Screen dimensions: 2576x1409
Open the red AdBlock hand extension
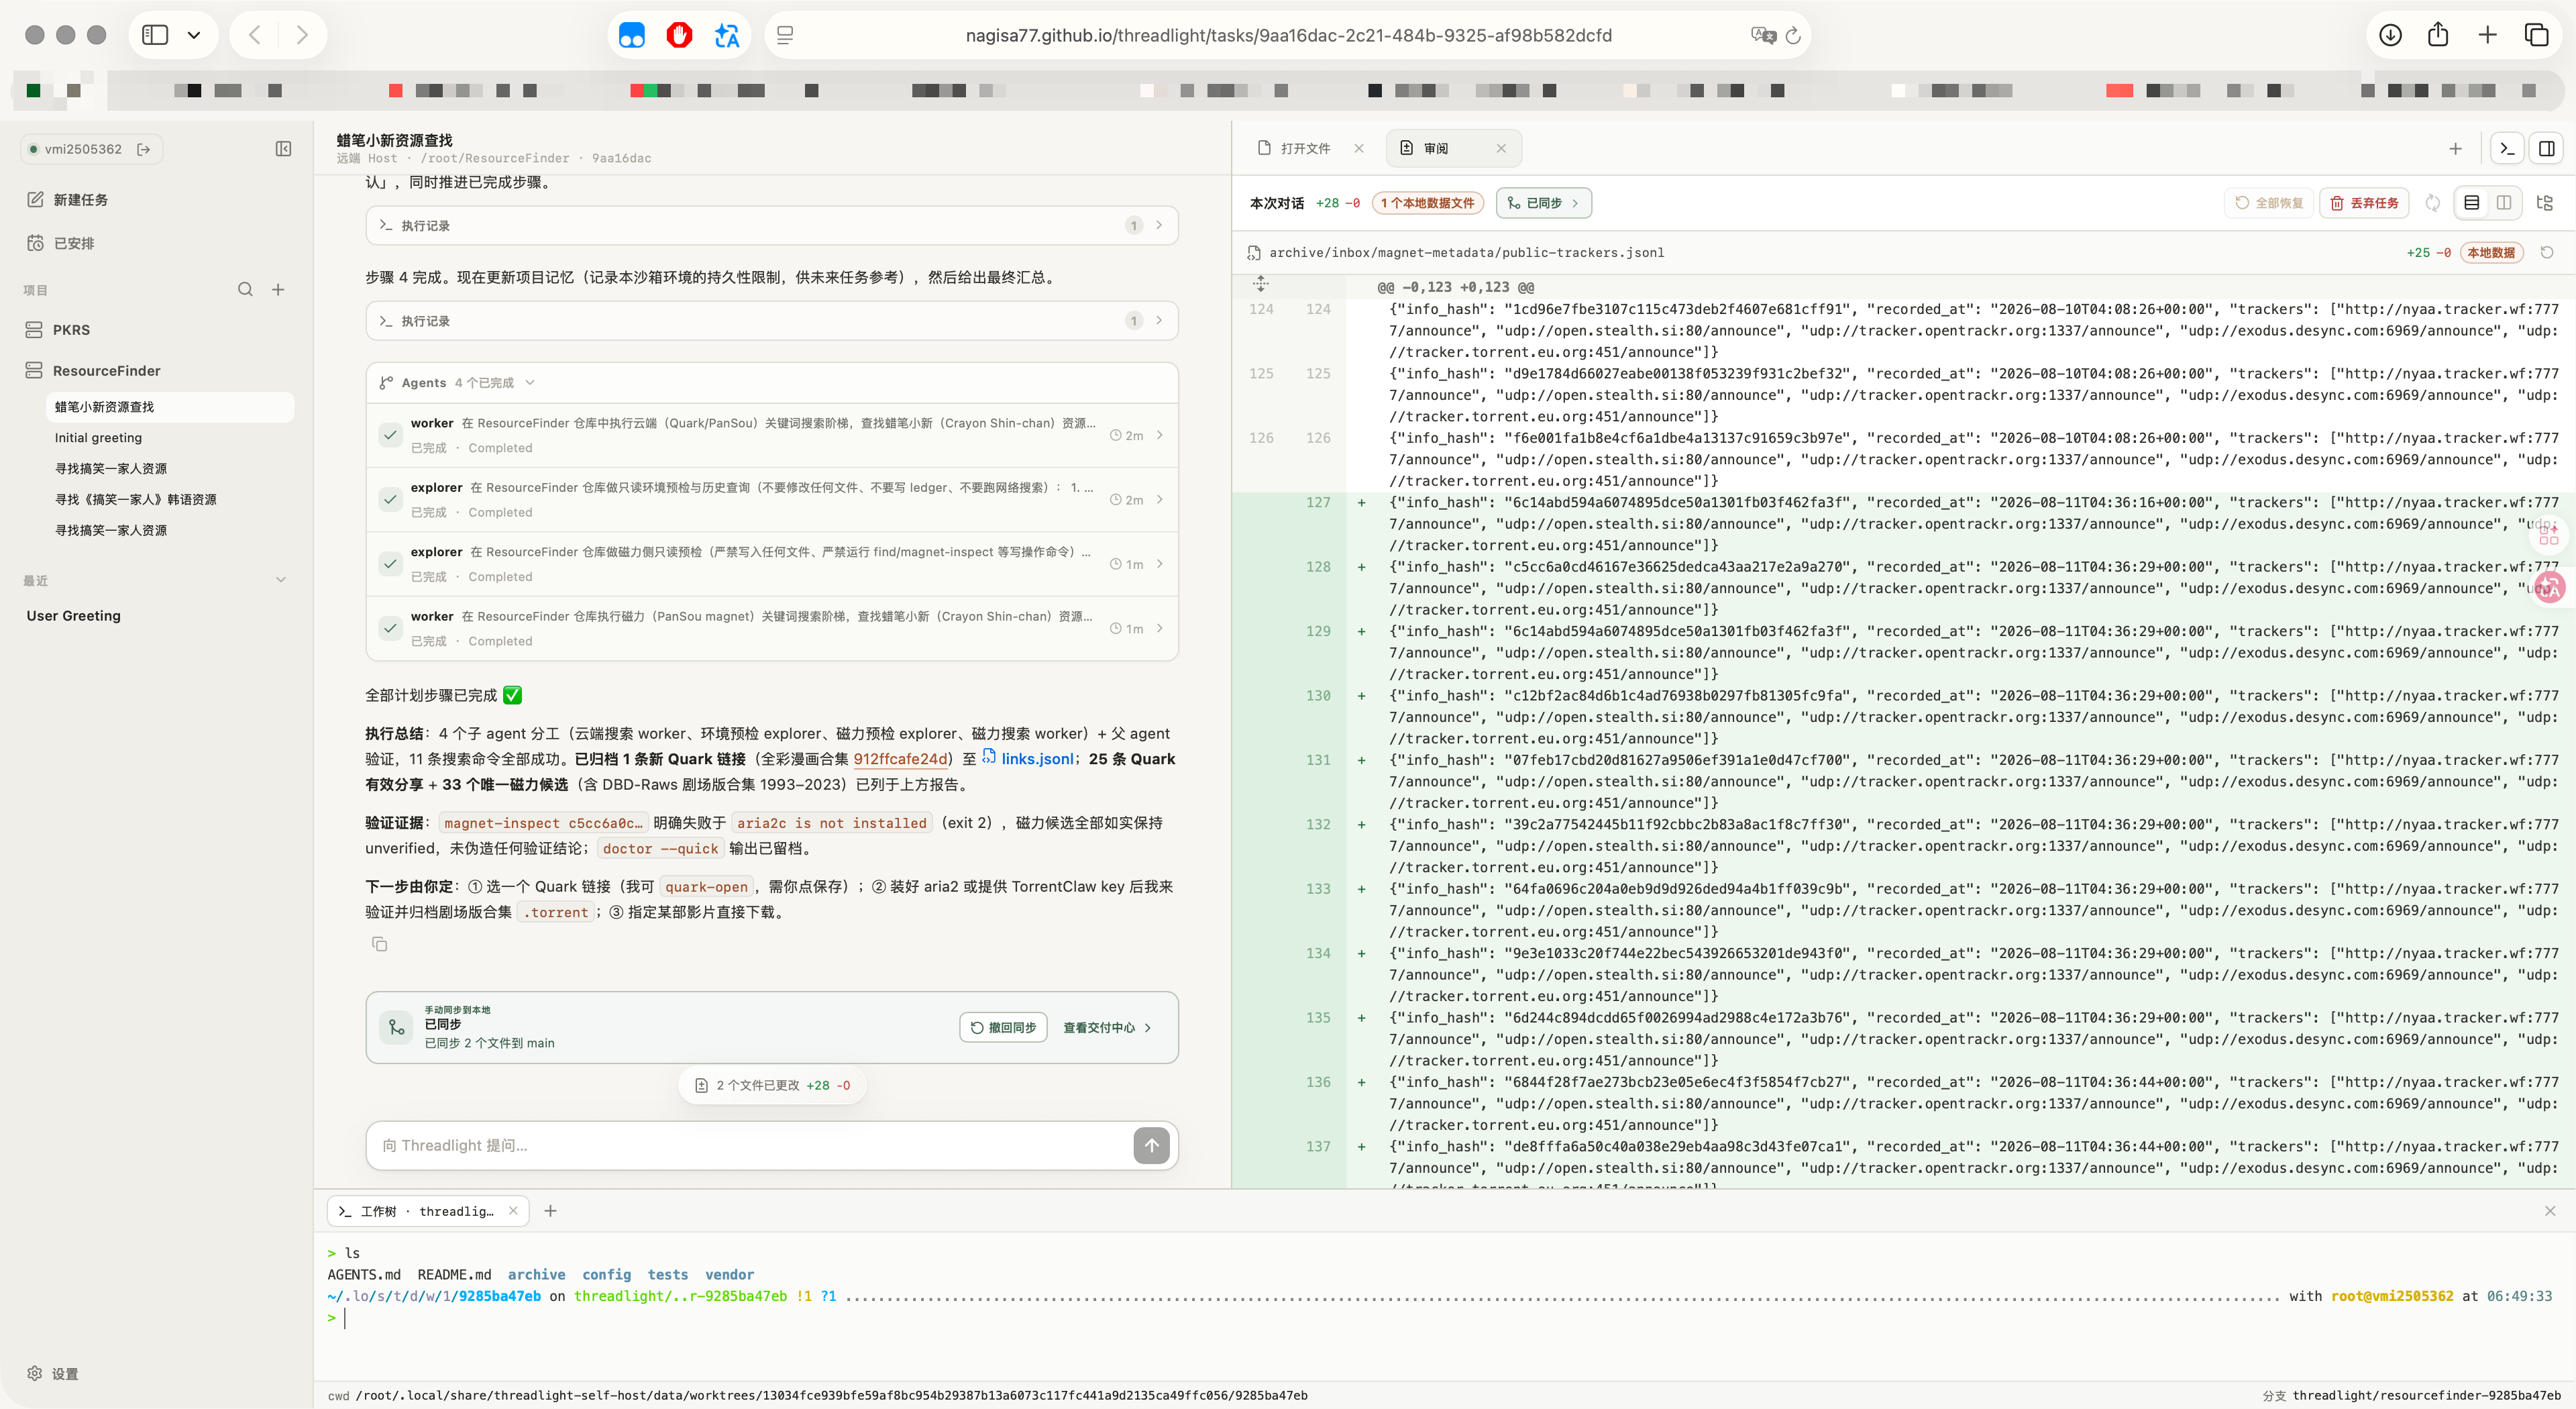coord(680,36)
